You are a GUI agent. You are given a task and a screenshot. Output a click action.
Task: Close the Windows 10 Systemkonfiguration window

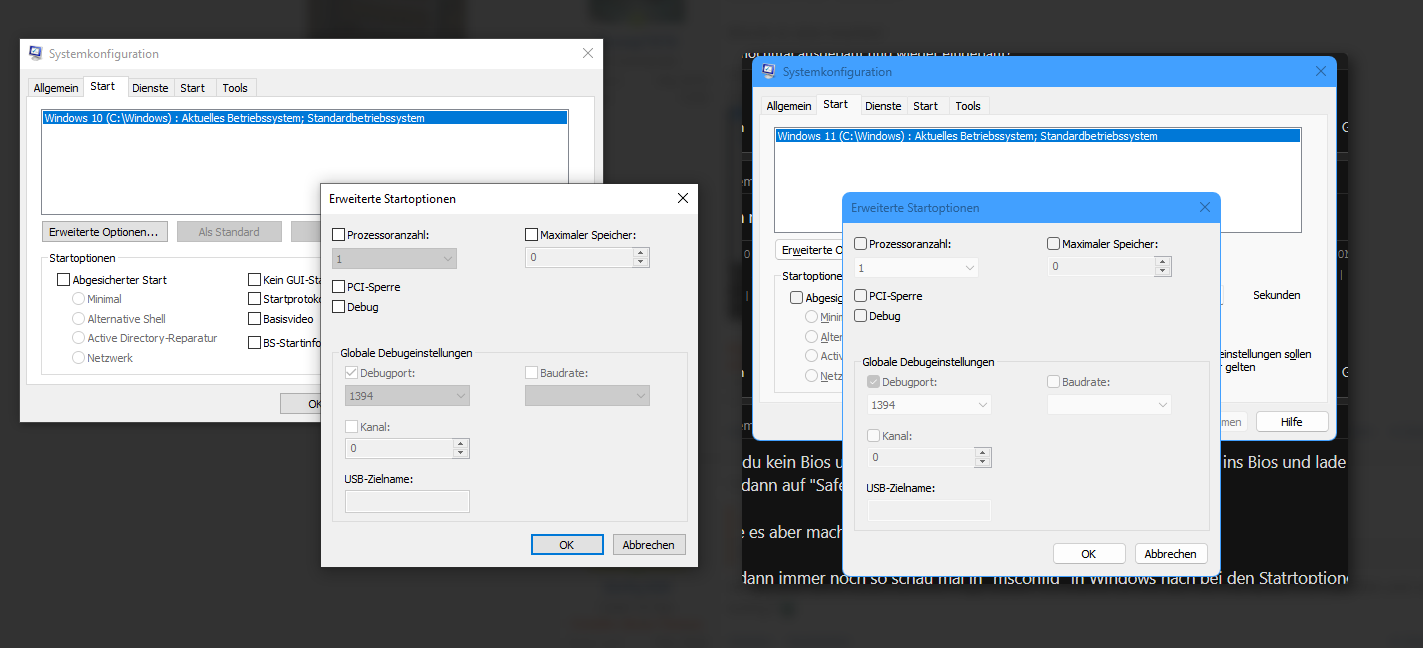(587, 54)
